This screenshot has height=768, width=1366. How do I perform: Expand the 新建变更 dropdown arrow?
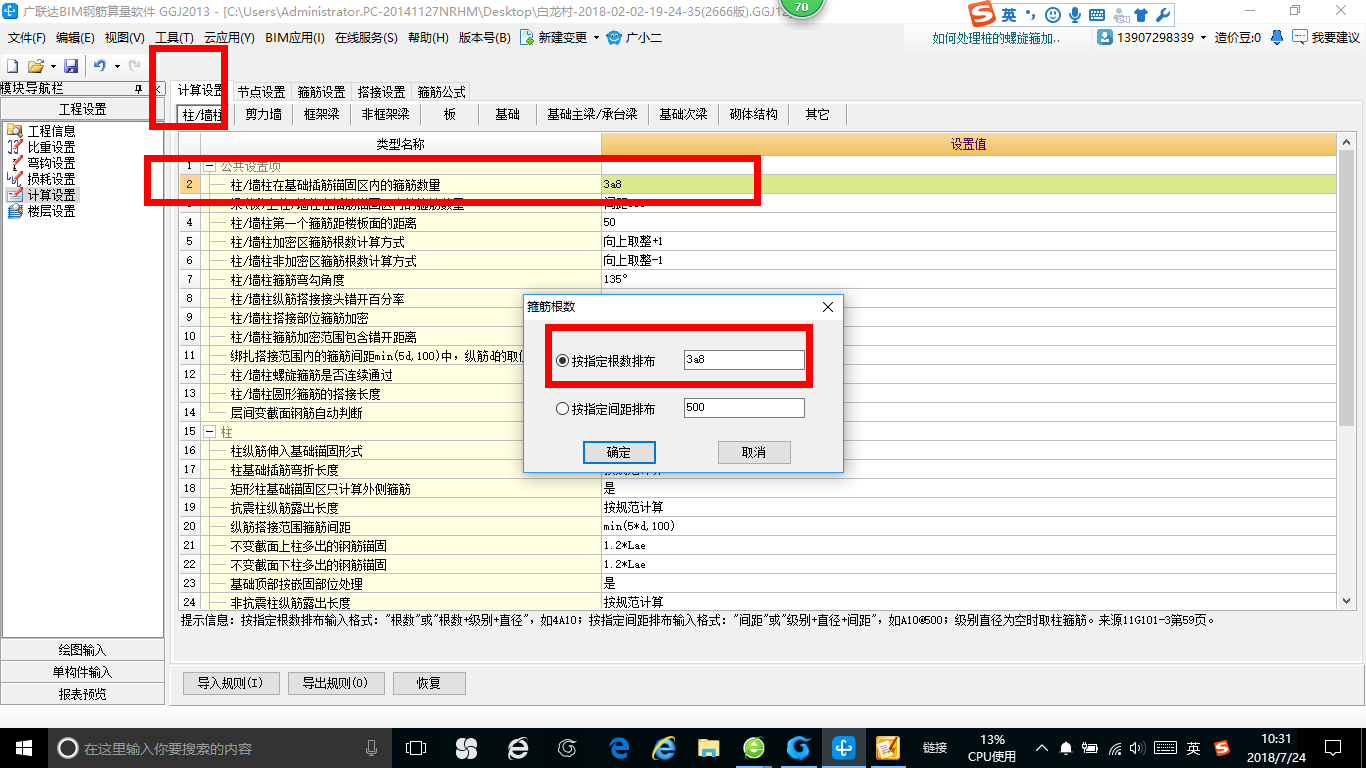[596, 38]
